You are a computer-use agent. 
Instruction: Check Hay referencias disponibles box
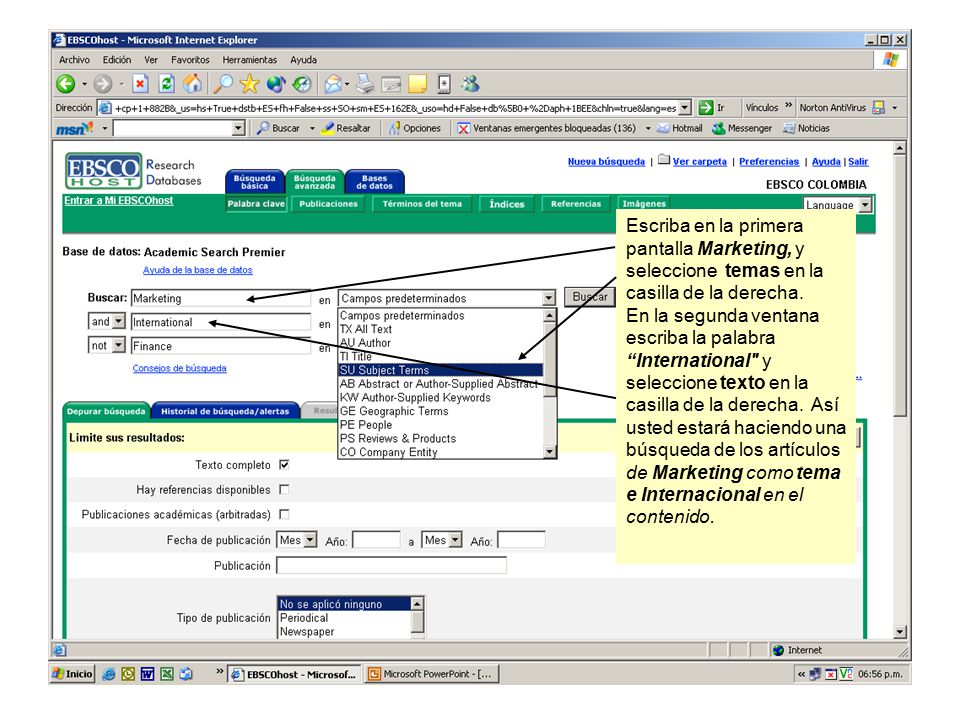click(284, 489)
